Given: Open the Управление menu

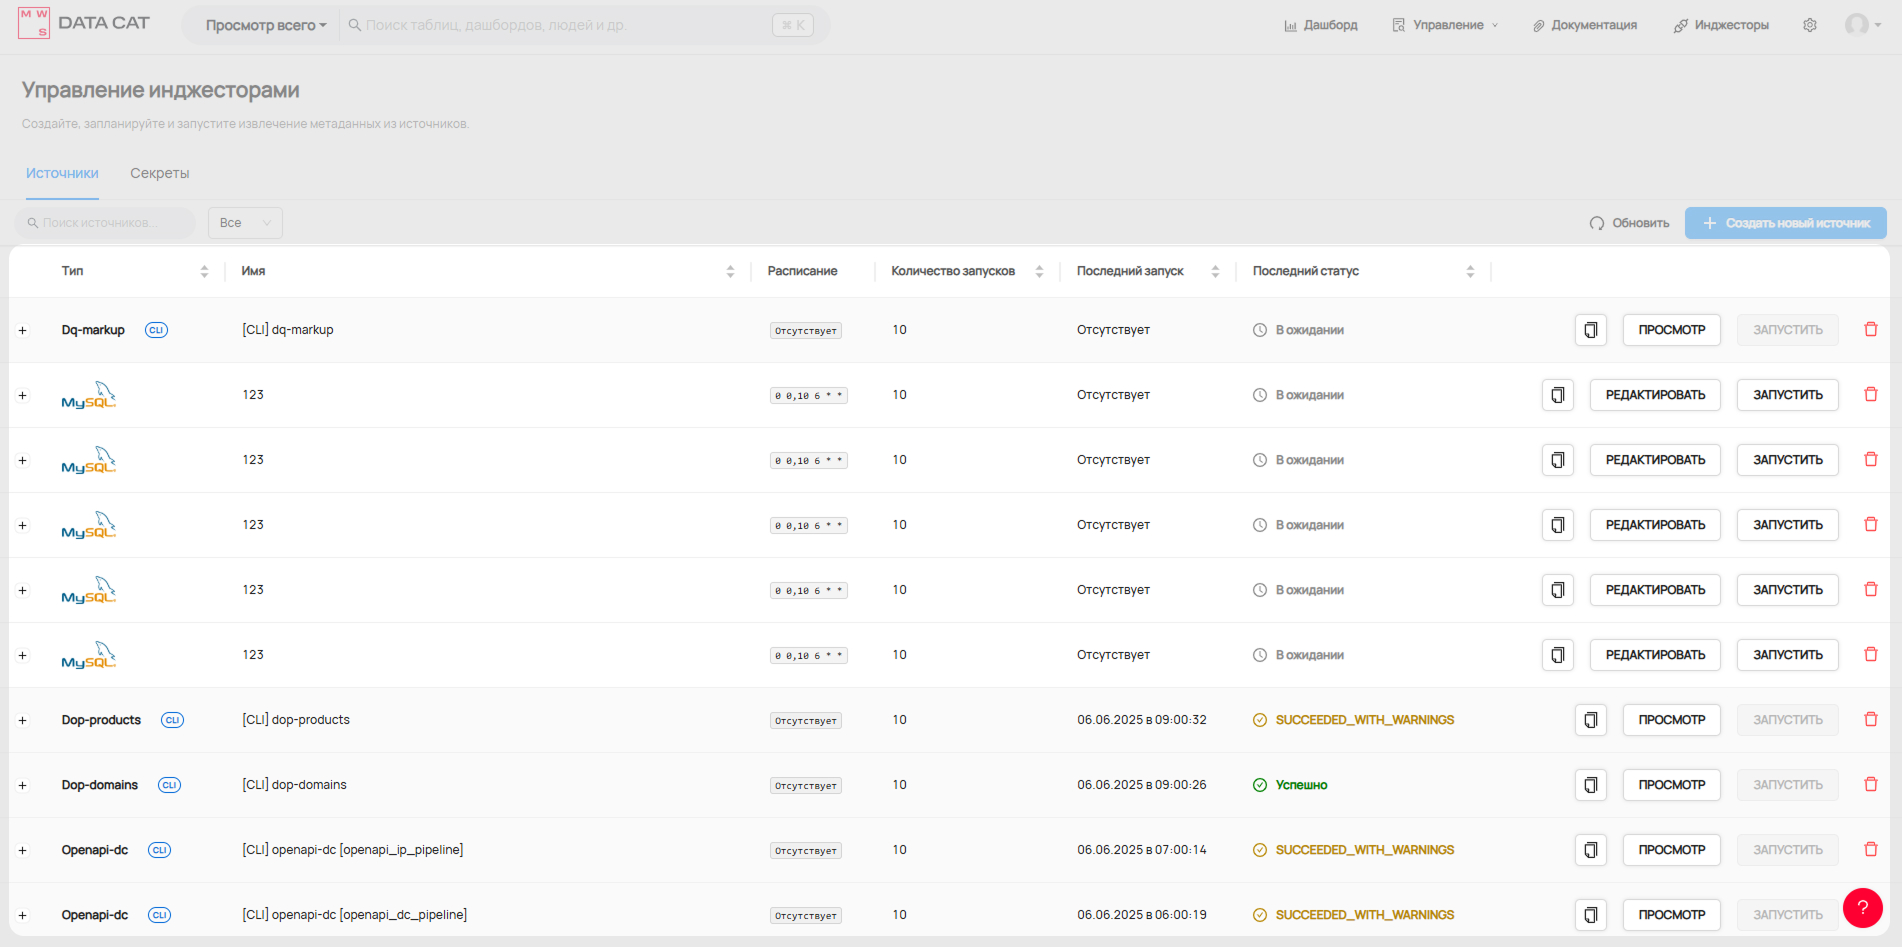Looking at the screenshot, I should [x=1446, y=25].
